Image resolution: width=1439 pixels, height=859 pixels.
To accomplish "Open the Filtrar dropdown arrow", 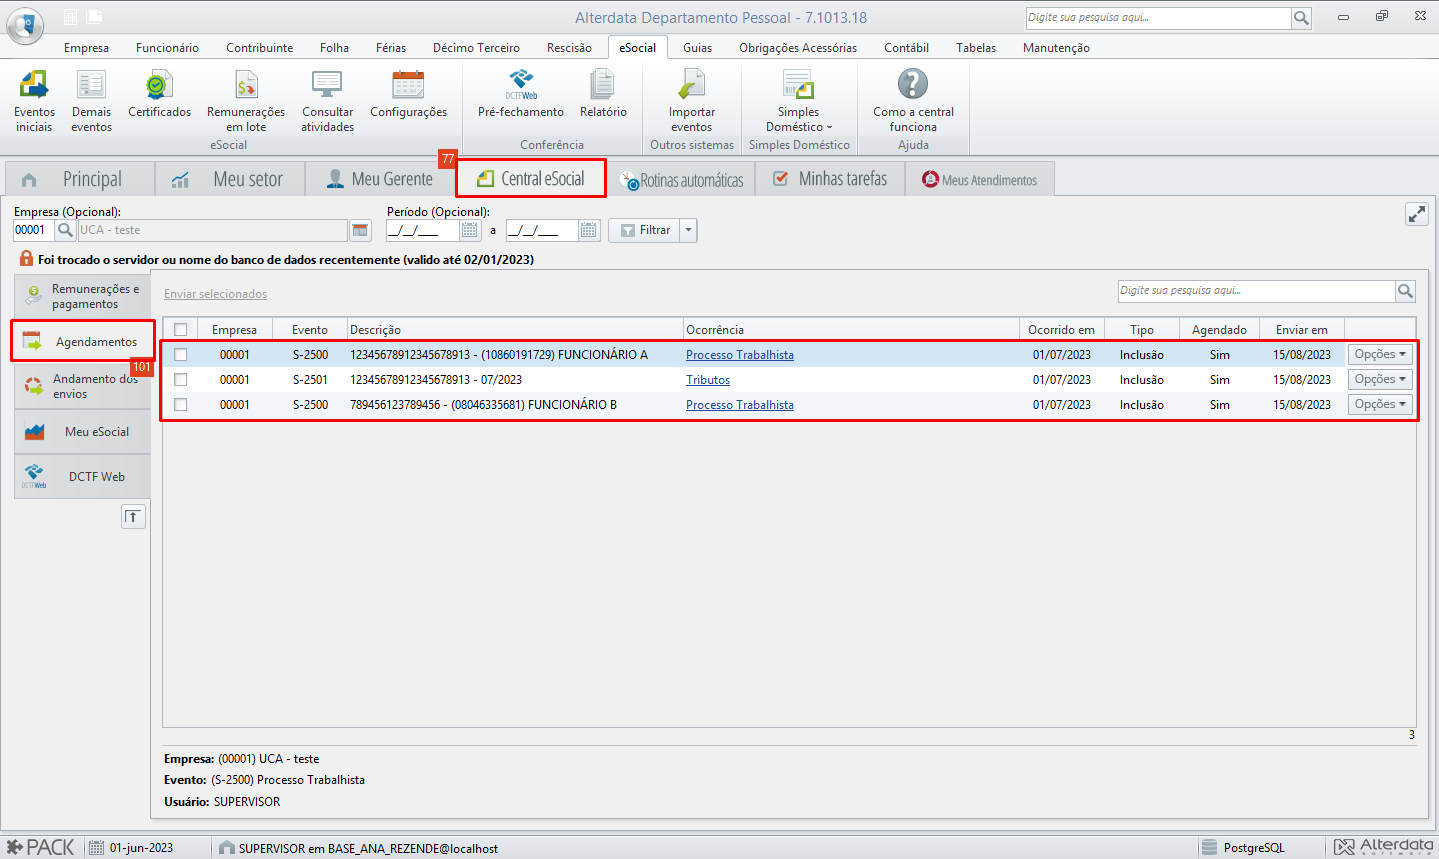I will pos(688,230).
